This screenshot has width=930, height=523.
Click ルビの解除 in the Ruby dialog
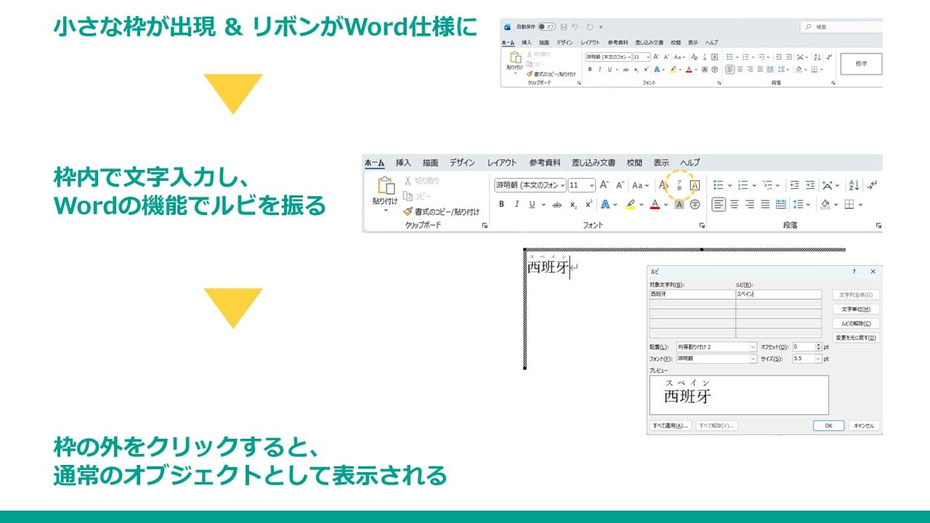pos(856,323)
